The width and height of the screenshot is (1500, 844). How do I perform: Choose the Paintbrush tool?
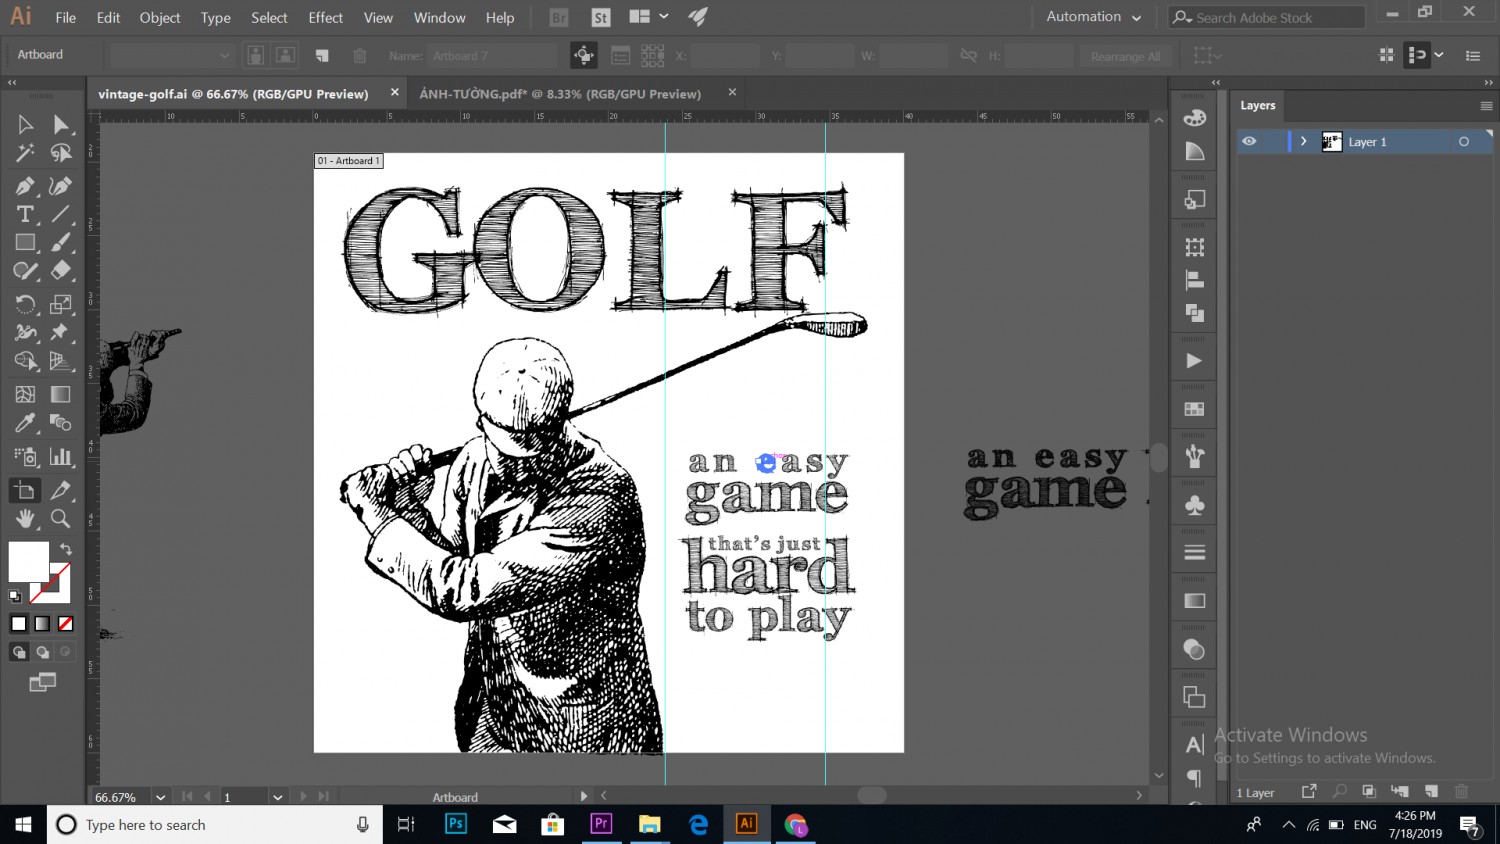[x=61, y=242]
